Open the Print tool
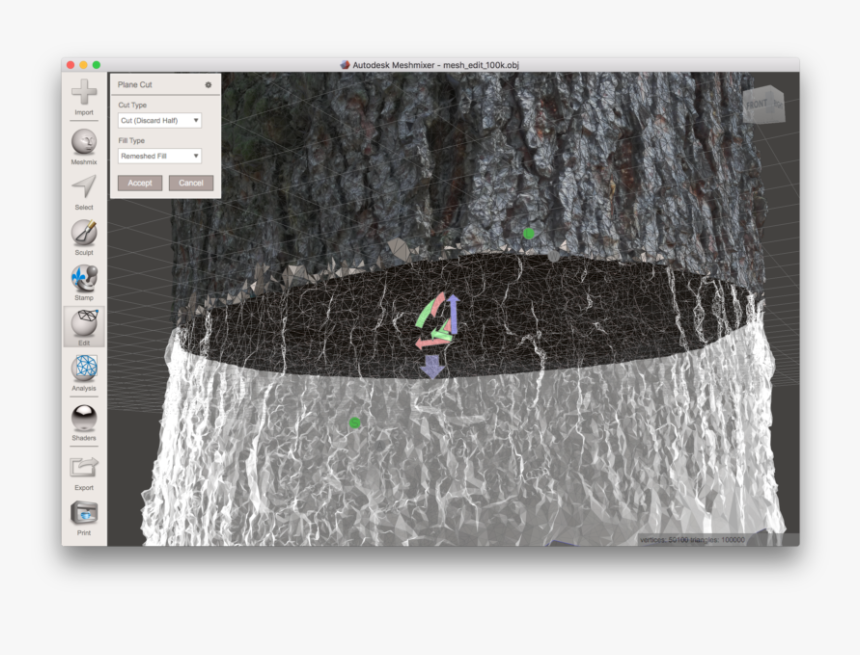Viewport: 860px width, 655px height. 83,513
